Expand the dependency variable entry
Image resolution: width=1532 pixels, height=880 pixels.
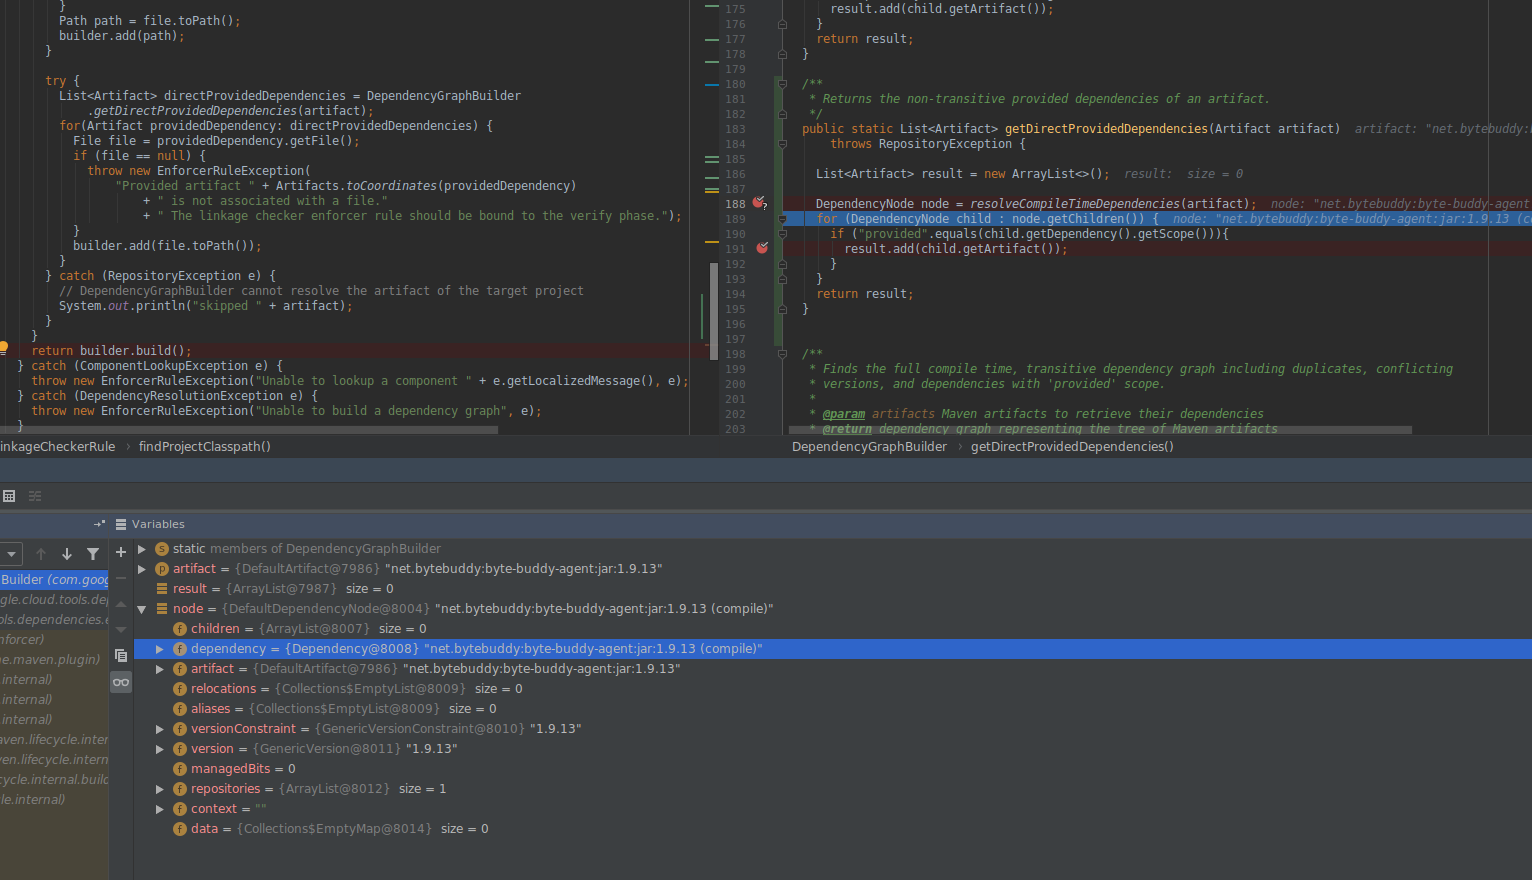pyautogui.click(x=159, y=648)
